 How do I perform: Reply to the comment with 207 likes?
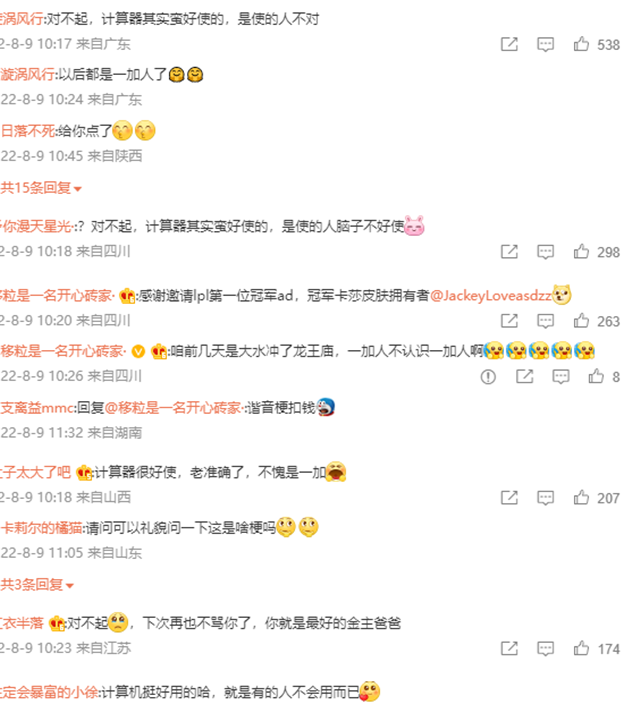545,498
